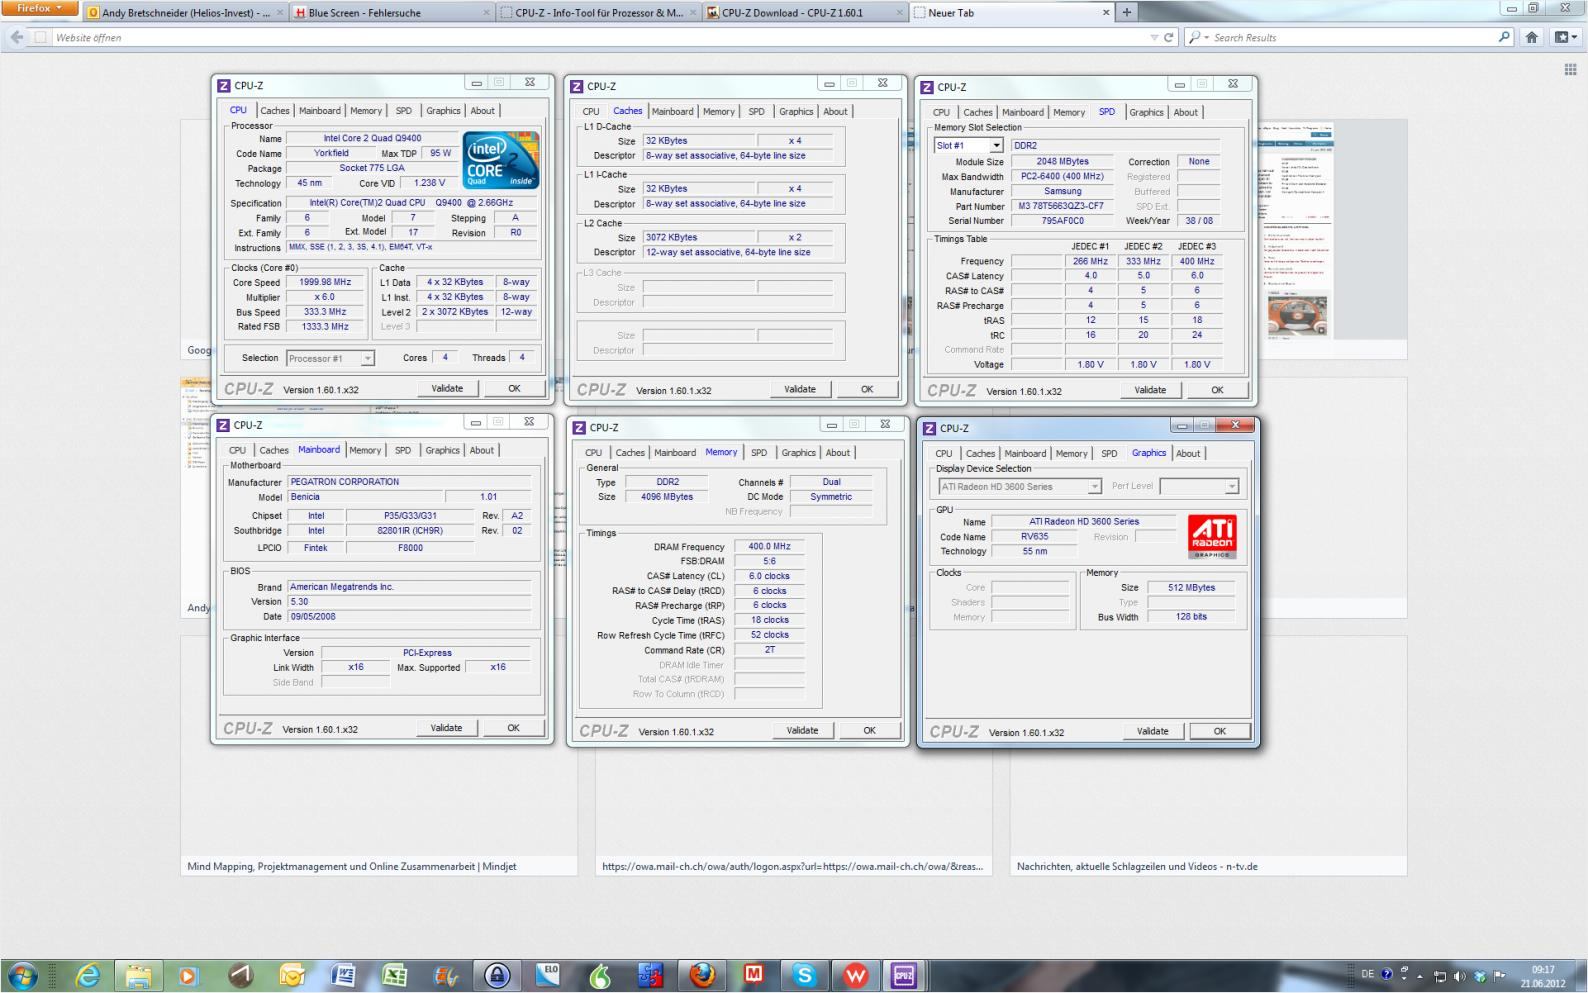Open the About tab in Graphics window
Viewport: 1588px width, 993px height.
pyautogui.click(x=1187, y=453)
